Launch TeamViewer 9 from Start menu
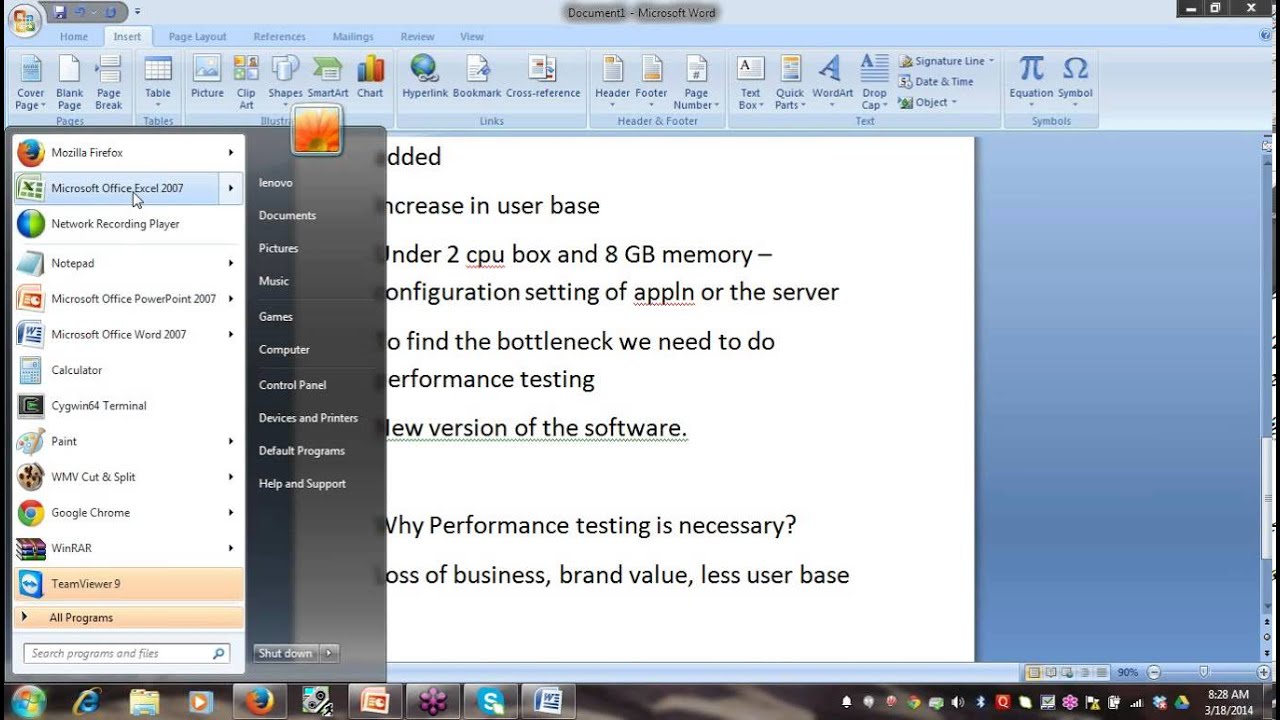The height and width of the screenshot is (720, 1280). 128,584
